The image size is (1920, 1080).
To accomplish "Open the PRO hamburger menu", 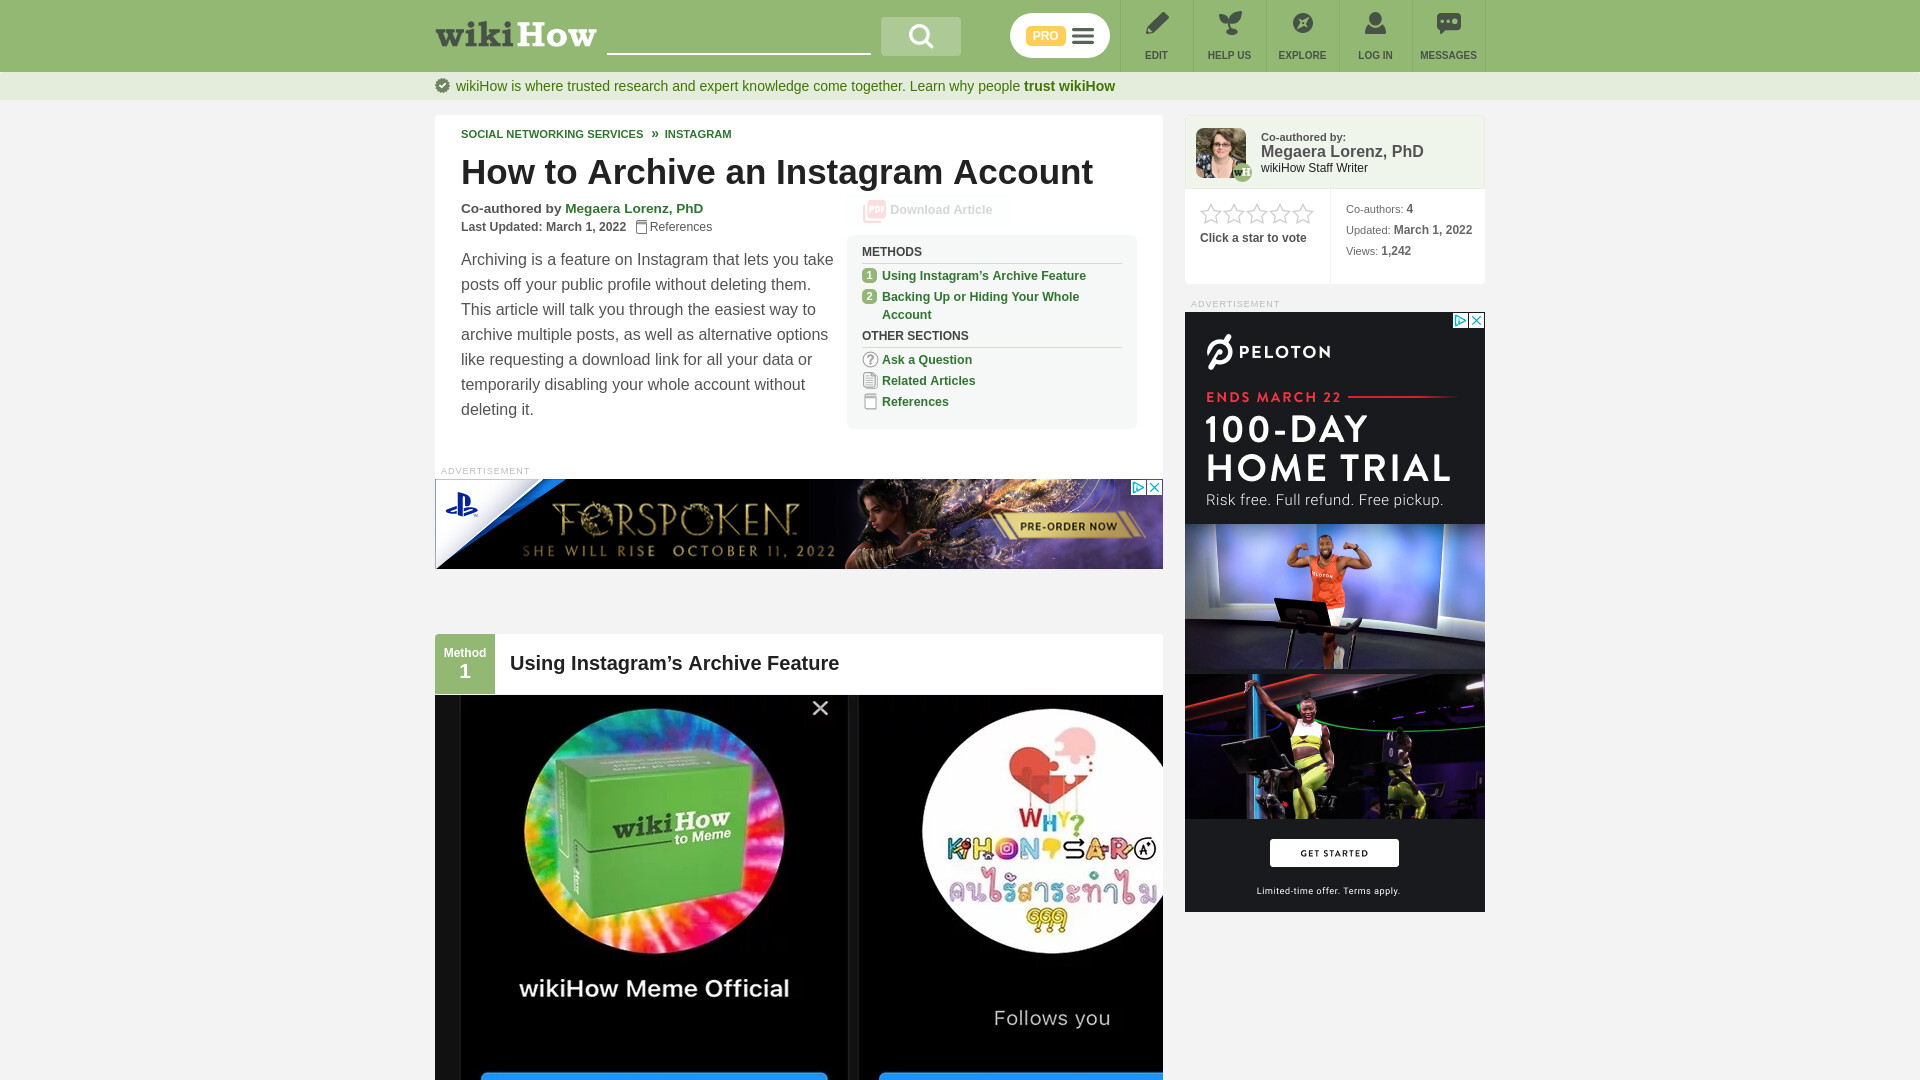I will pyautogui.click(x=1060, y=36).
